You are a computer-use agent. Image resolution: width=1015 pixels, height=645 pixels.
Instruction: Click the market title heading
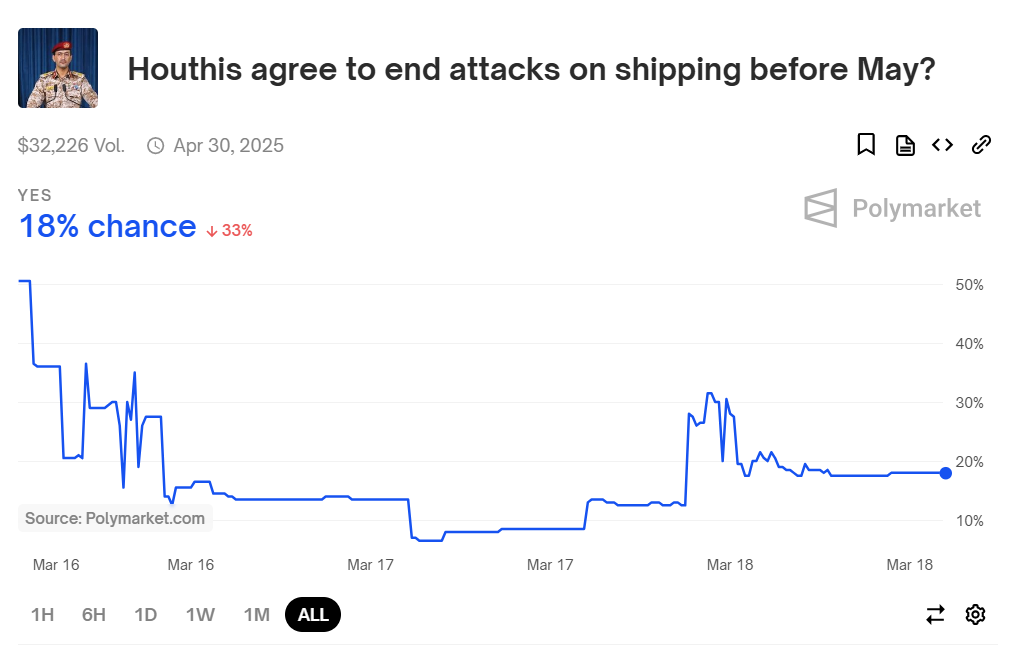531,69
